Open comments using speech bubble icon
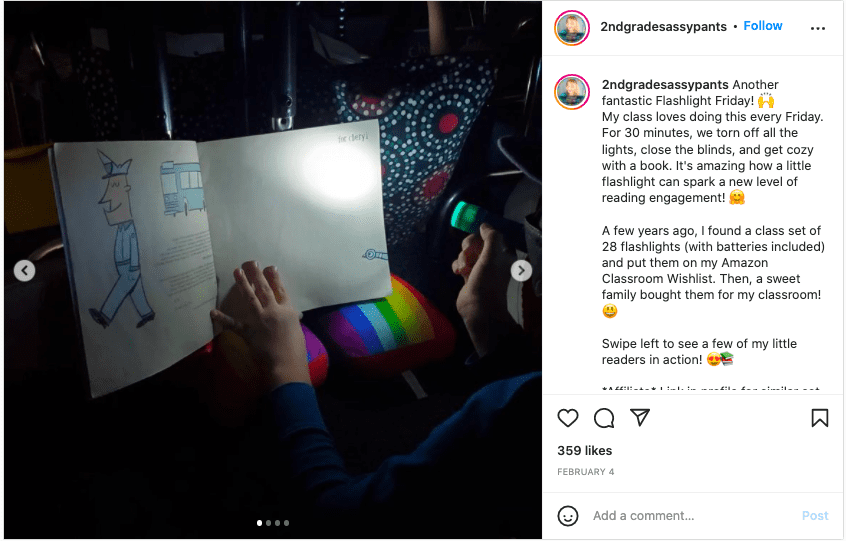The width and height of the screenshot is (846, 541). click(604, 418)
